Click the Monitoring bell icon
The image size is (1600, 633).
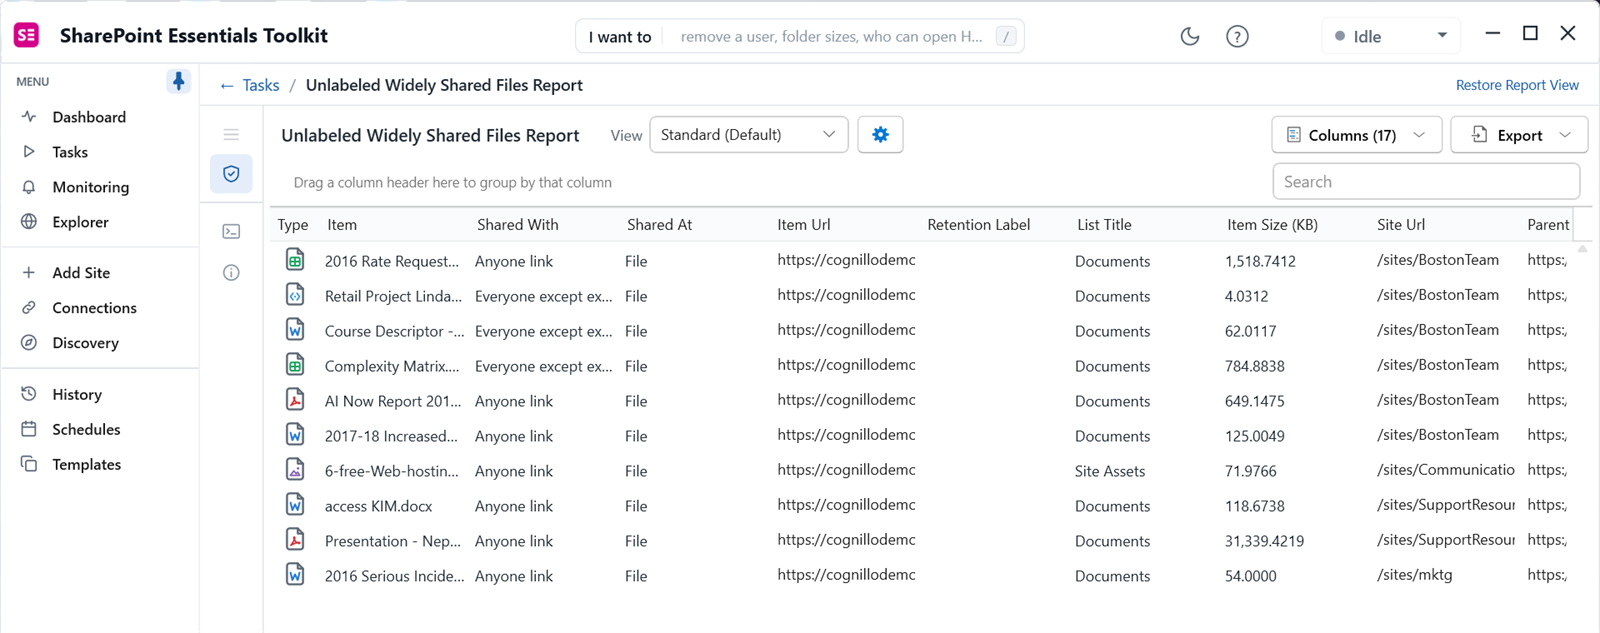pos(29,187)
